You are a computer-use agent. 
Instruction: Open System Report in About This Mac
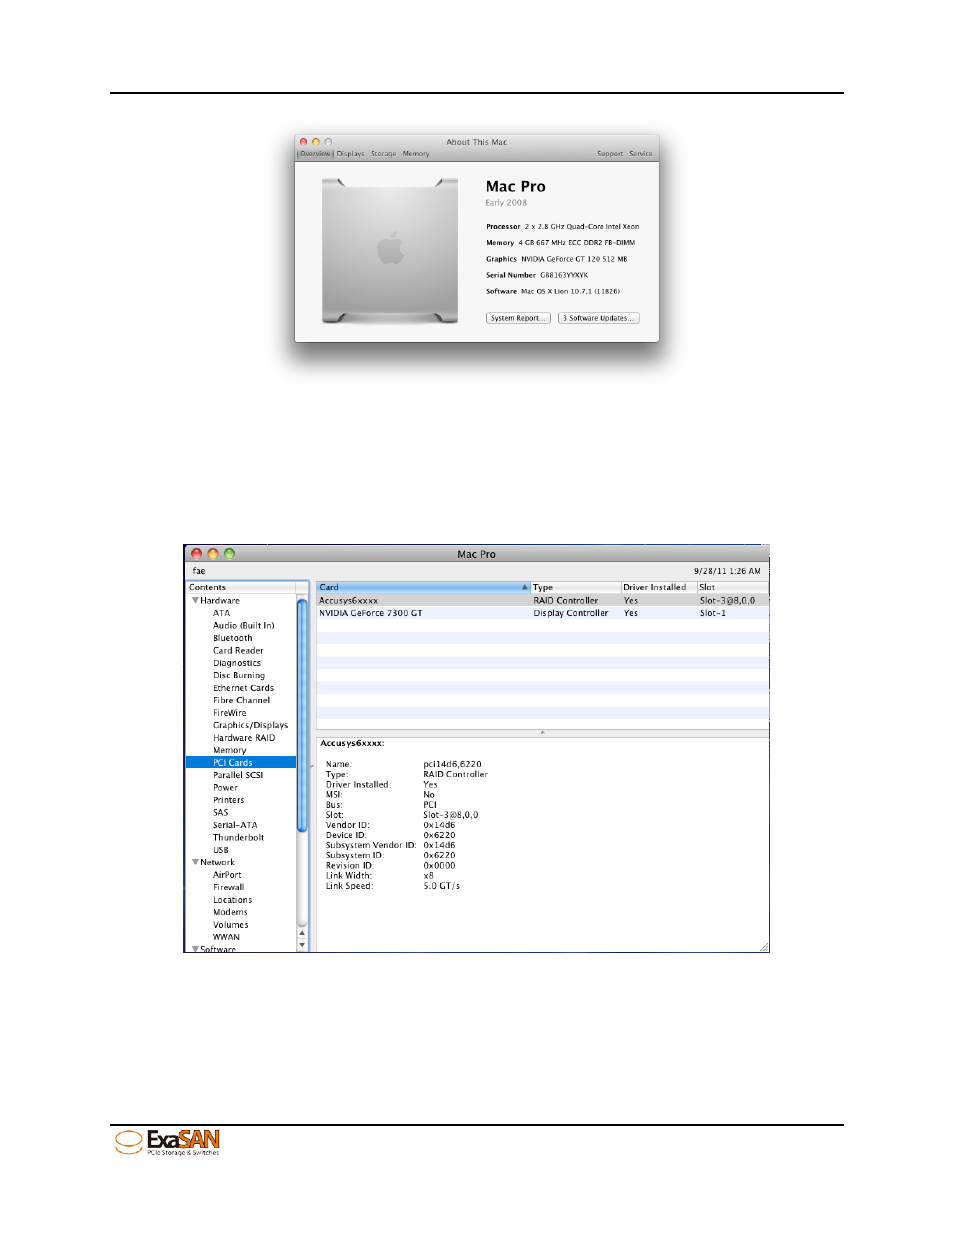pyautogui.click(x=518, y=318)
